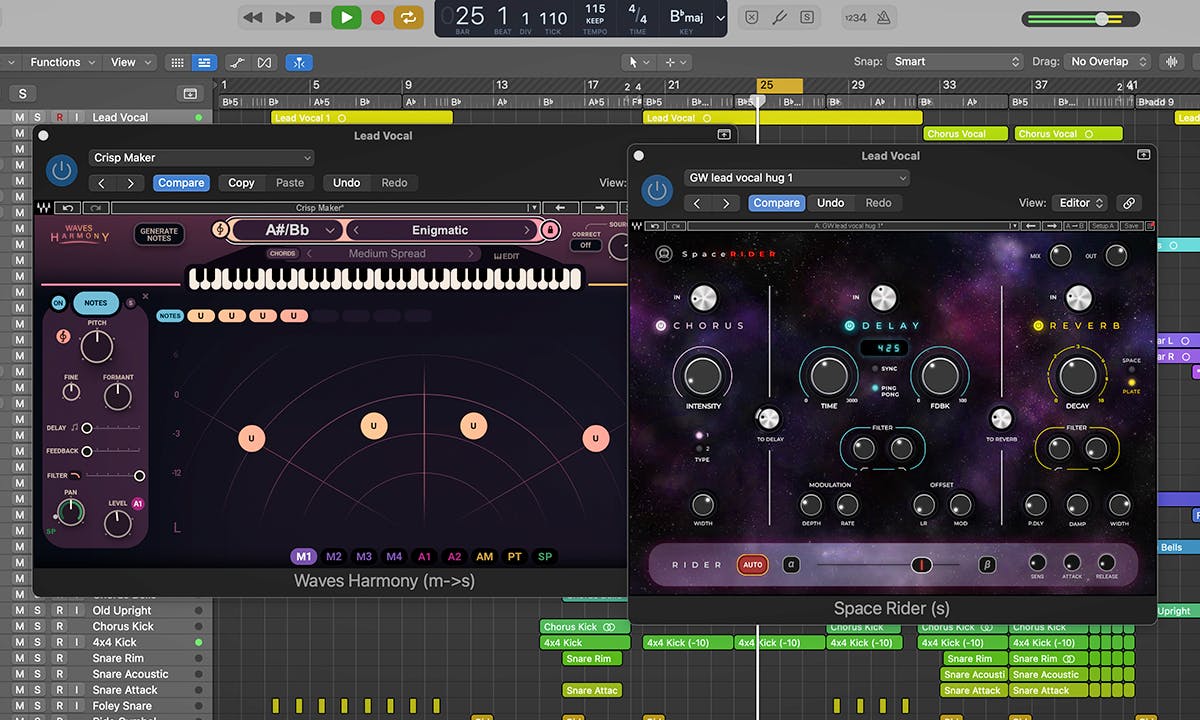Open the Functions menu
The width and height of the screenshot is (1200, 720).
click(x=62, y=62)
